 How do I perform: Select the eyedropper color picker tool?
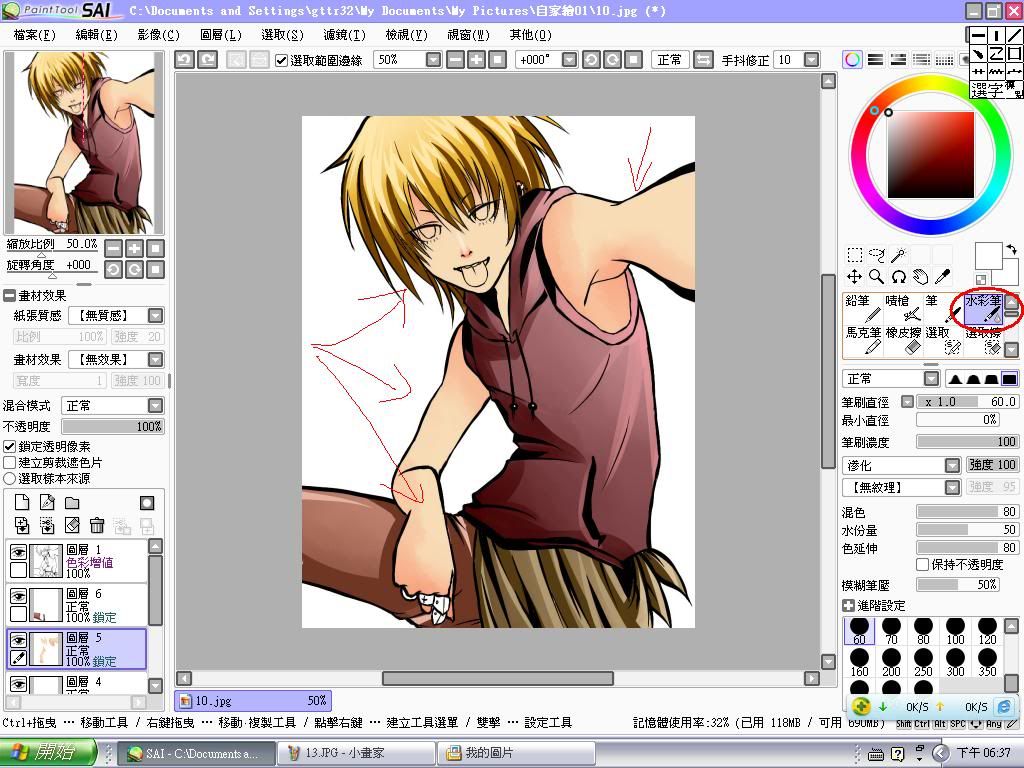pos(943,277)
